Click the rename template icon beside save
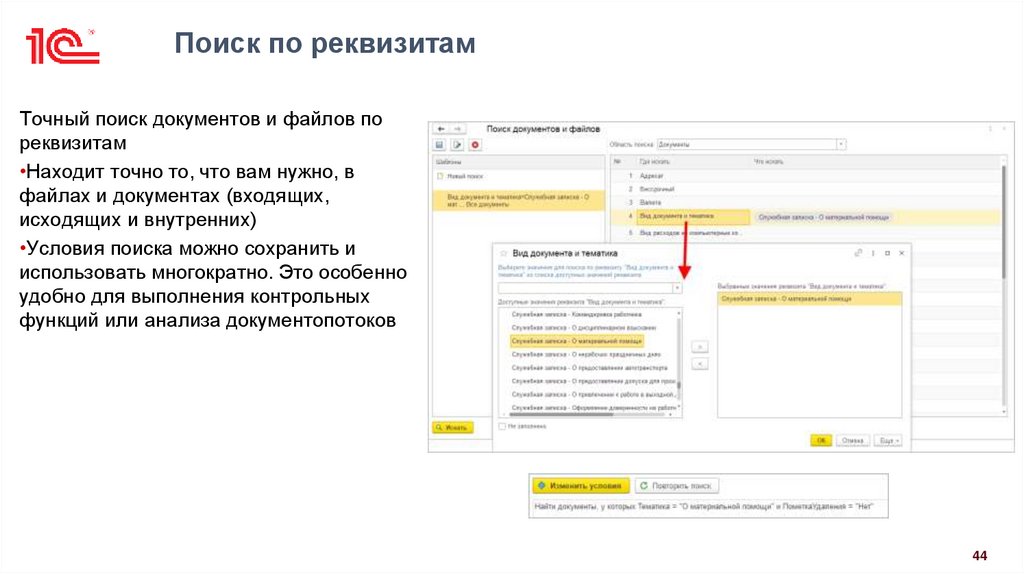Screen dimensions: 1024x574 click(457, 145)
